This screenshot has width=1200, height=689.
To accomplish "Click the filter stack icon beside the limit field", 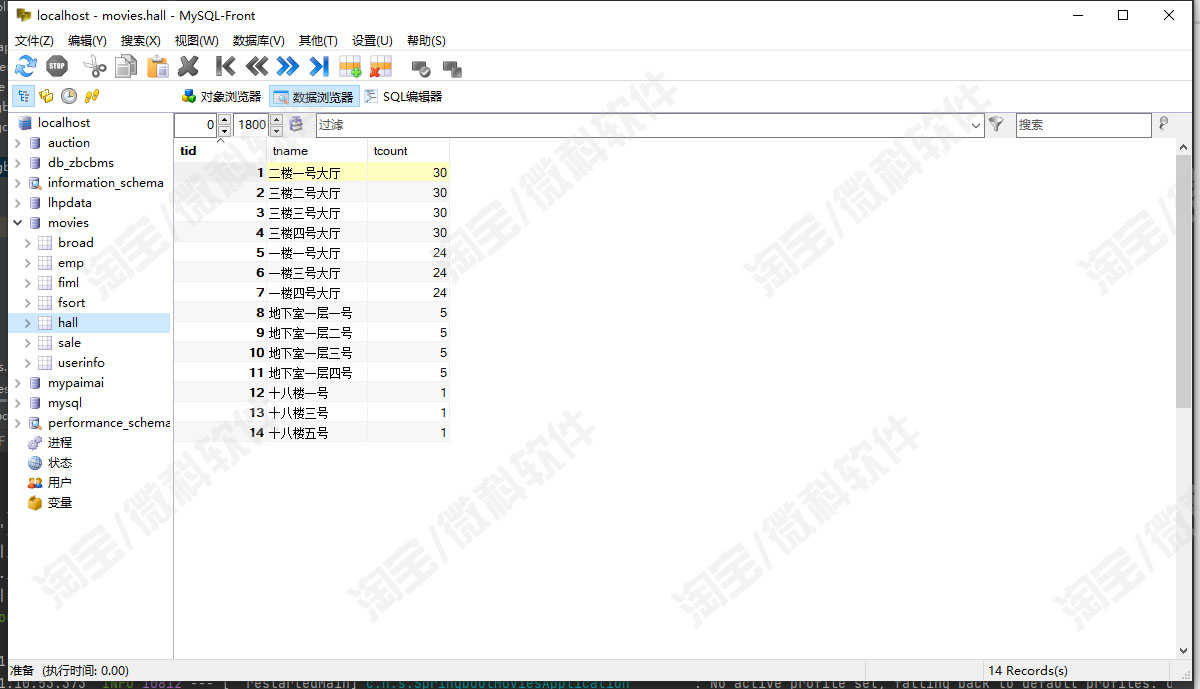I will [296, 124].
